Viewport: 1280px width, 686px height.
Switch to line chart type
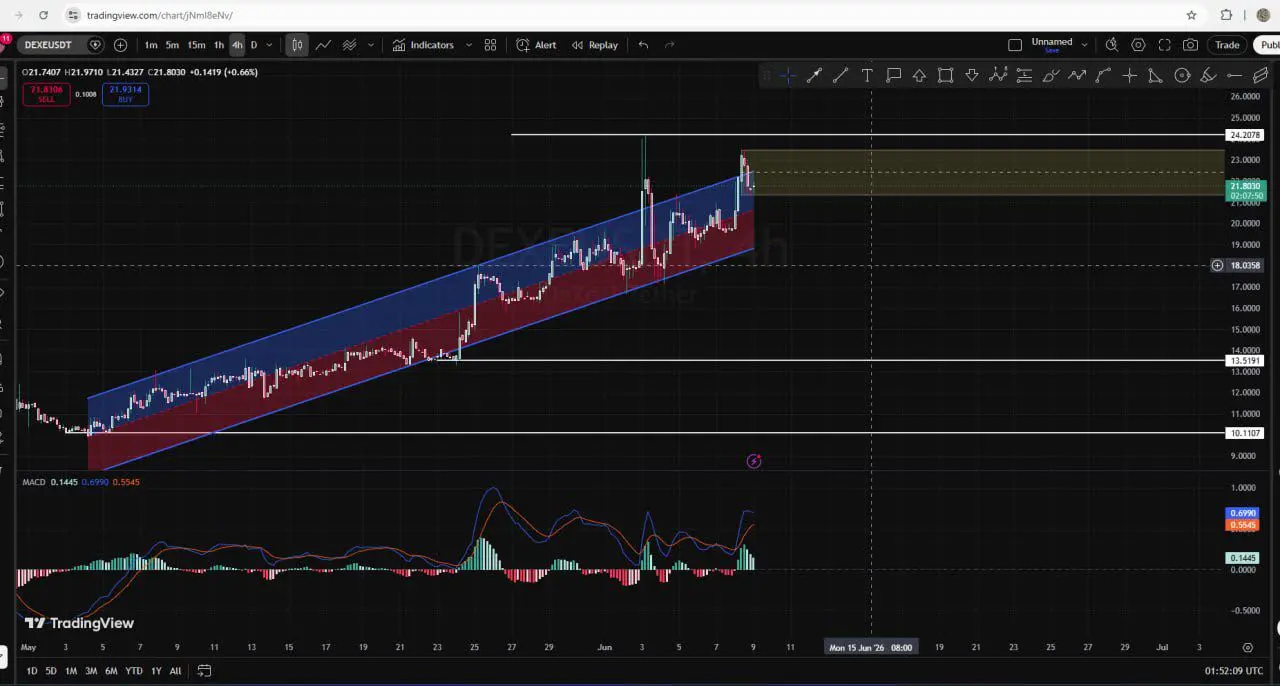323,45
